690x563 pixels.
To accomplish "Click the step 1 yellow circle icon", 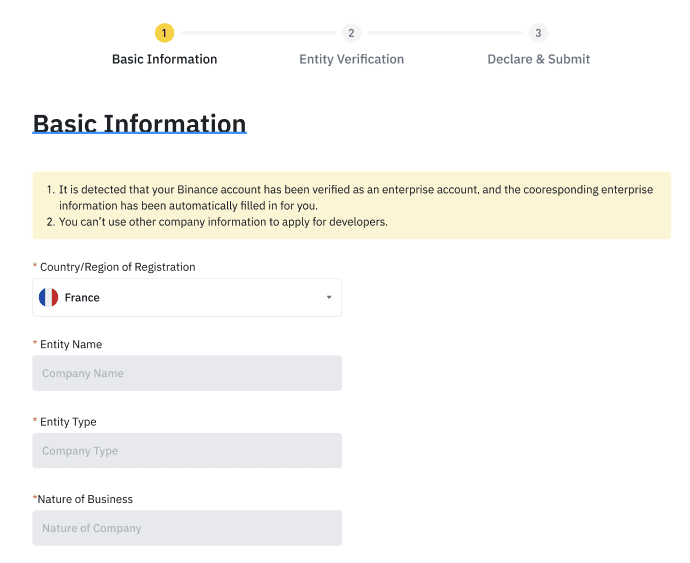I will (164, 33).
